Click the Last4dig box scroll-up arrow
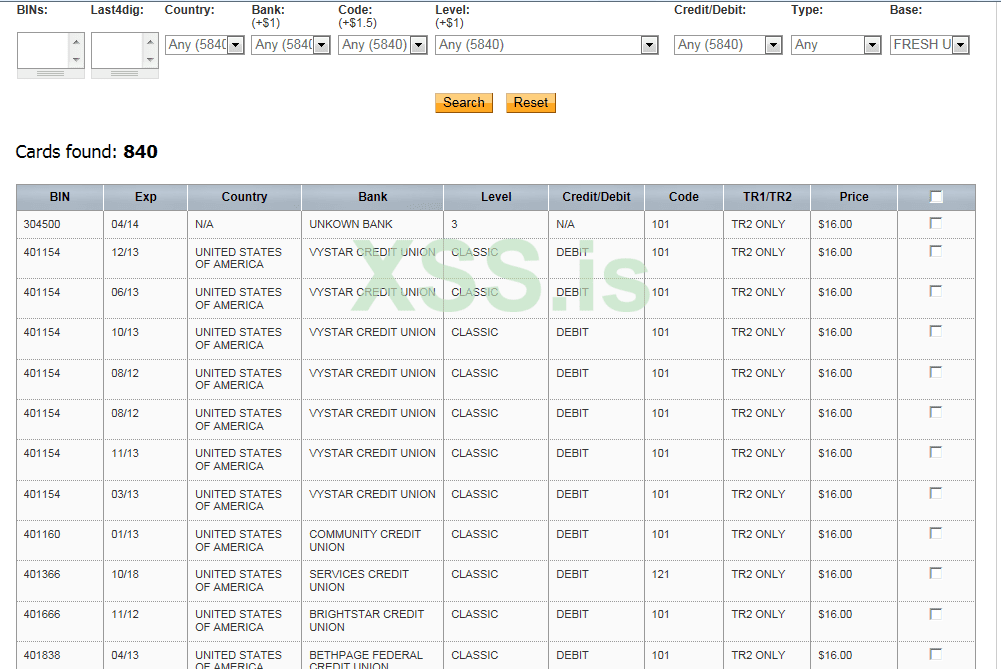This screenshot has width=1001, height=669. click(150, 42)
